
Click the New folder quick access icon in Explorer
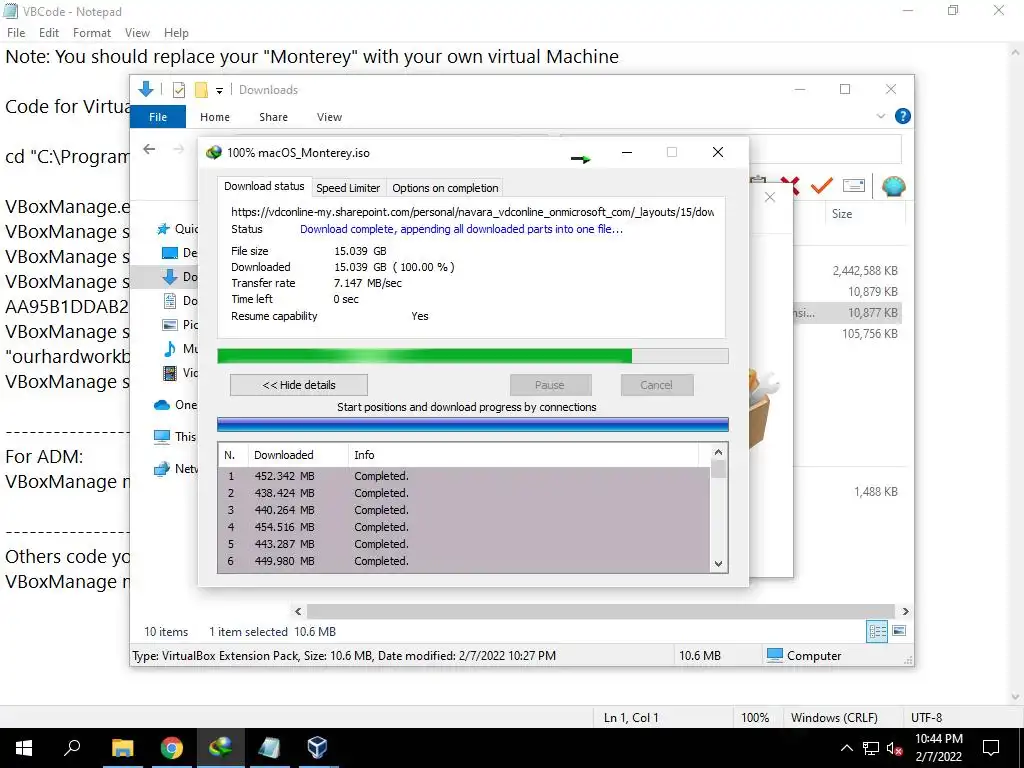(201, 90)
